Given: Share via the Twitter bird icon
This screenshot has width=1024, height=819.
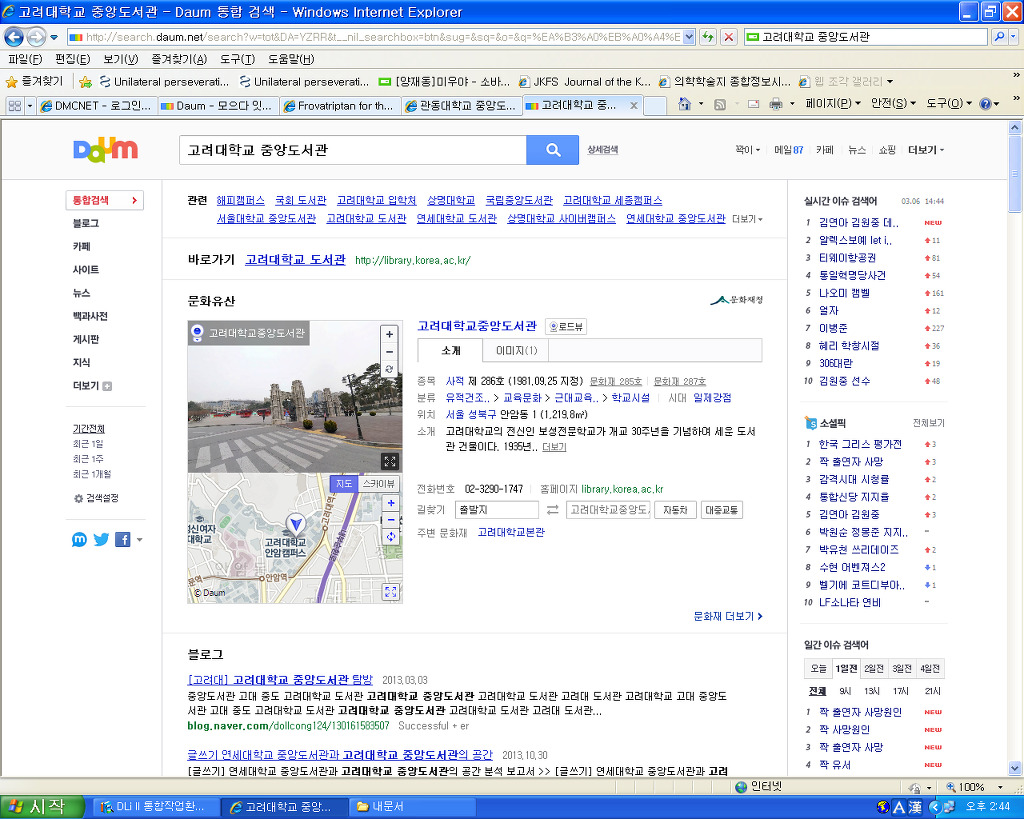Looking at the screenshot, I should (101, 539).
